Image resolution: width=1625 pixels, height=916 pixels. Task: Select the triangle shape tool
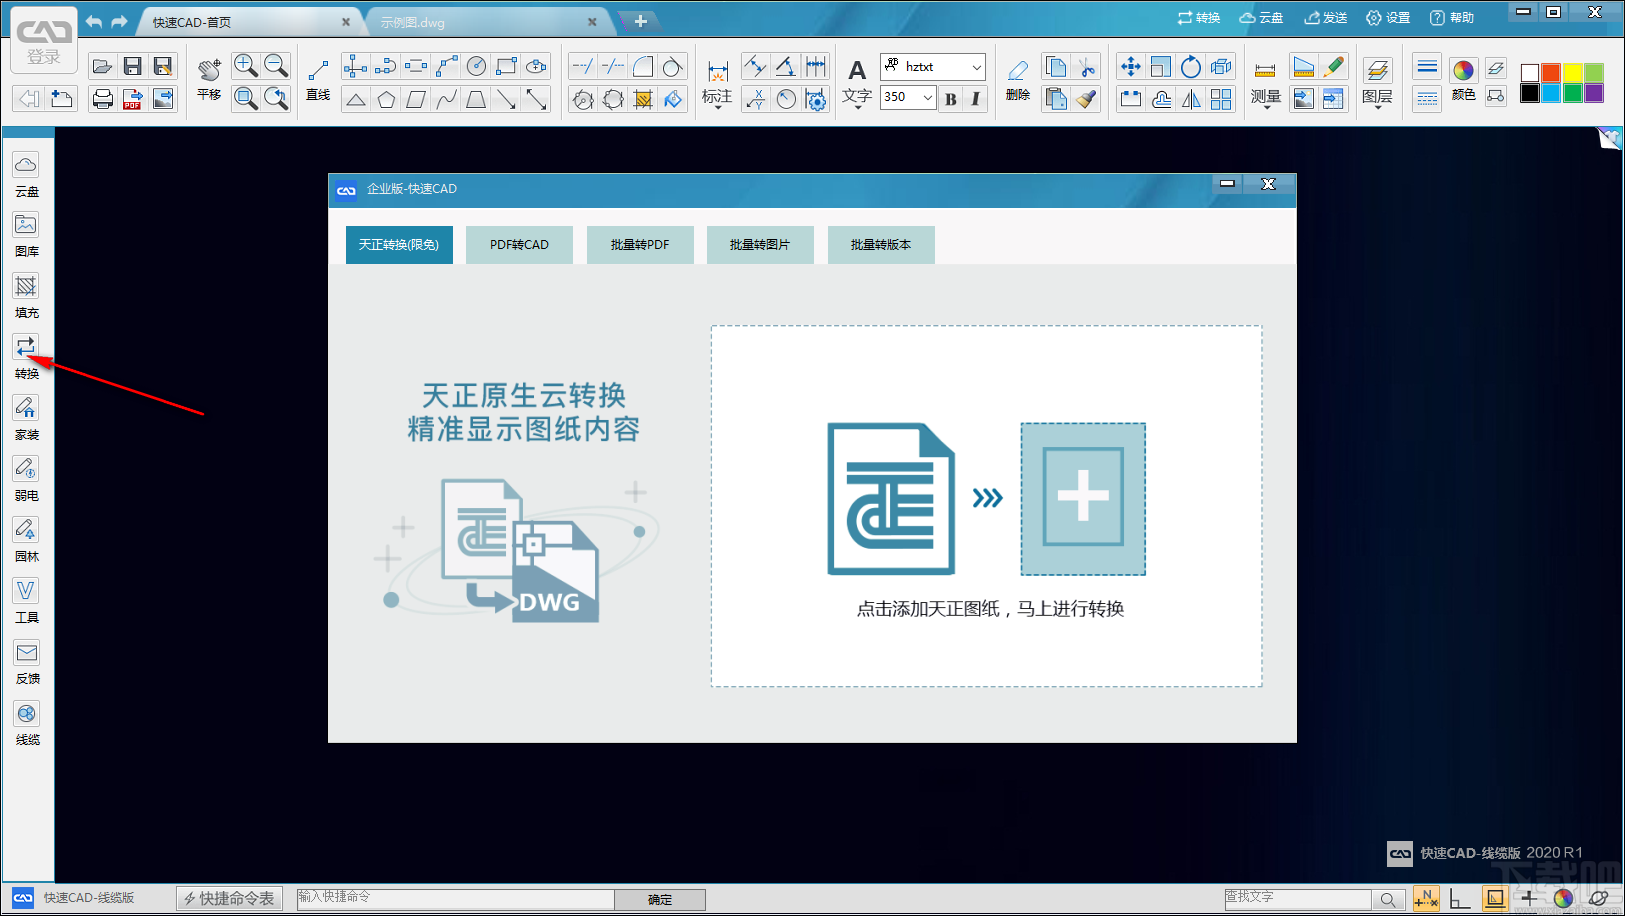click(355, 98)
